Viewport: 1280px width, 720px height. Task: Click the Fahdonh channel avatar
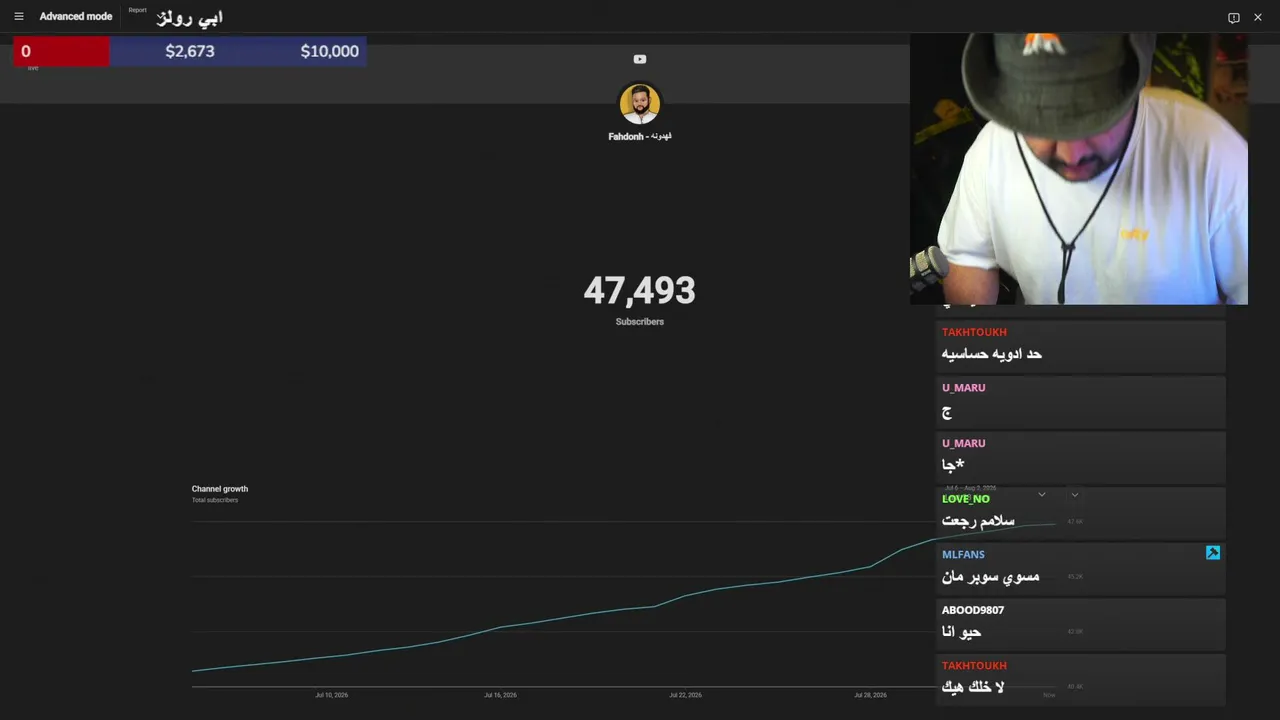pos(640,104)
